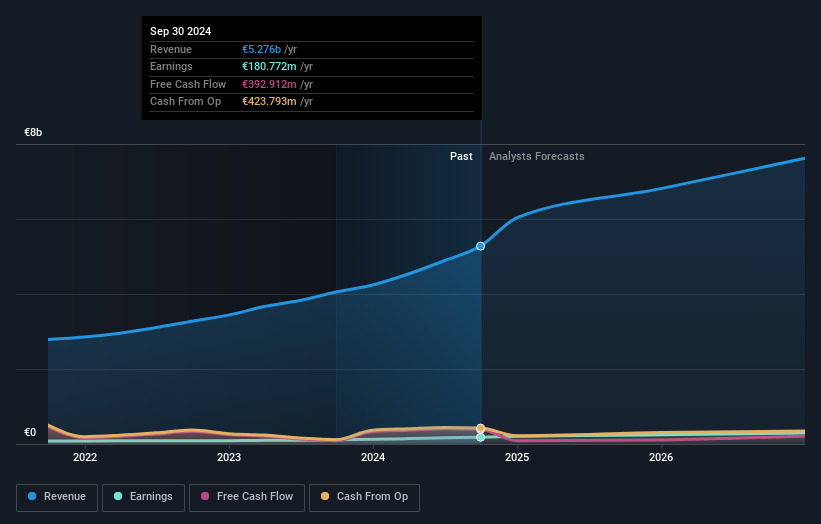The height and width of the screenshot is (524, 821).
Task: Click the €180.772m earnings value
Action: [269, 66]
